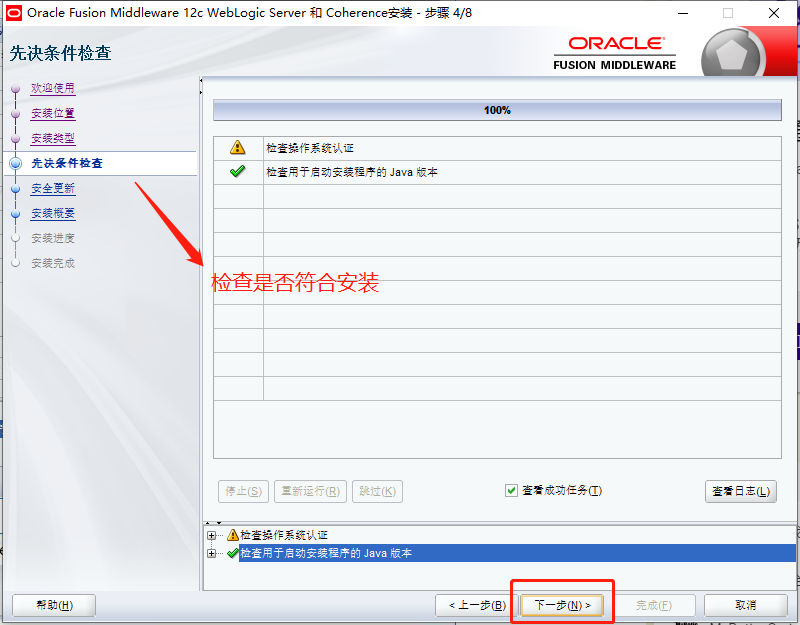This screenshot has height=625, width=800.
Task: Click the 100% progress bar
Action: 497,110
